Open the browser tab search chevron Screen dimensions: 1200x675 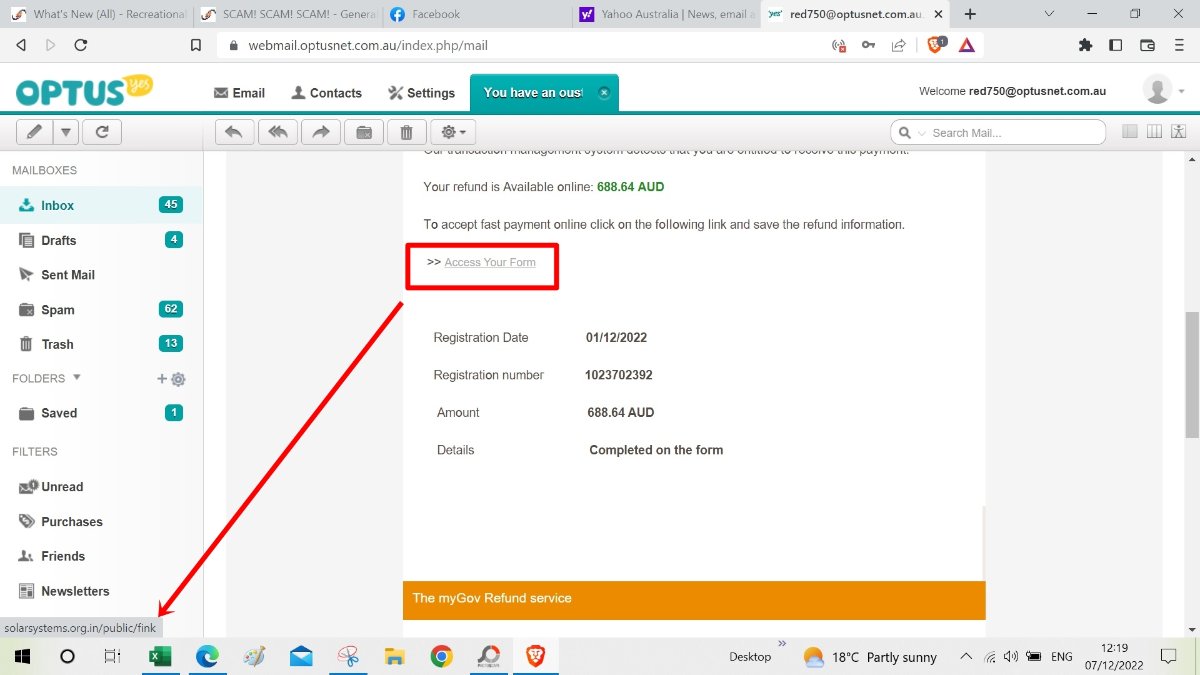click(x=1048, y=14)
